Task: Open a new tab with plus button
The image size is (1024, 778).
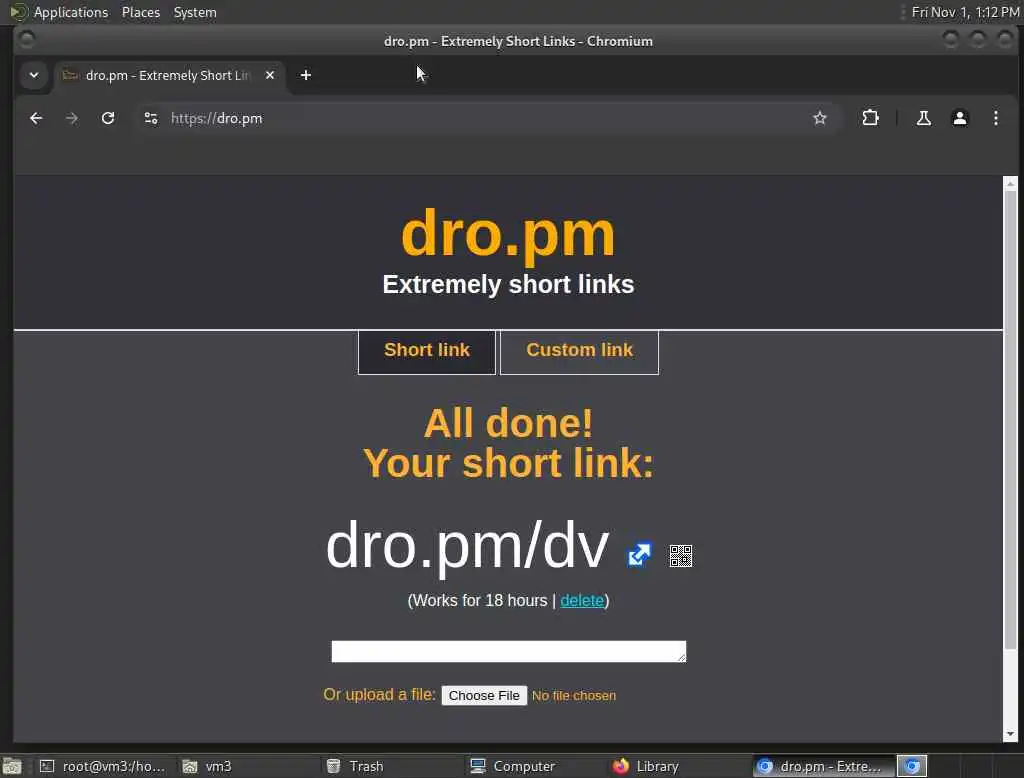Action: (306, 75)
